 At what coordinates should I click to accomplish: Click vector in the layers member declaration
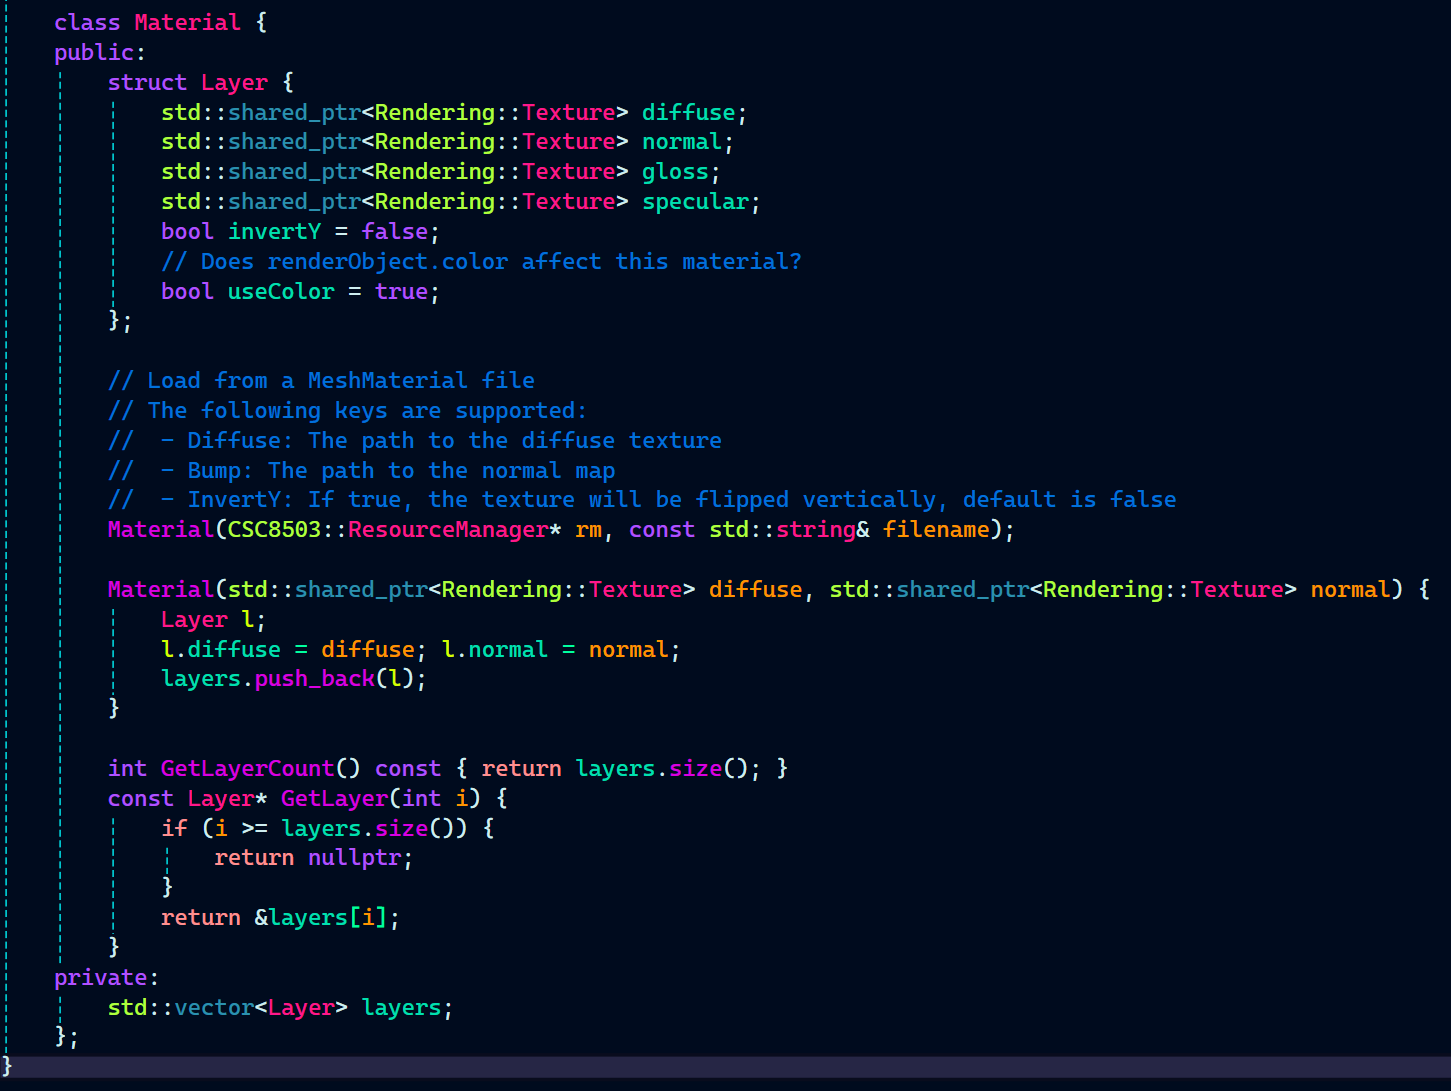(x=214, y=1008)
